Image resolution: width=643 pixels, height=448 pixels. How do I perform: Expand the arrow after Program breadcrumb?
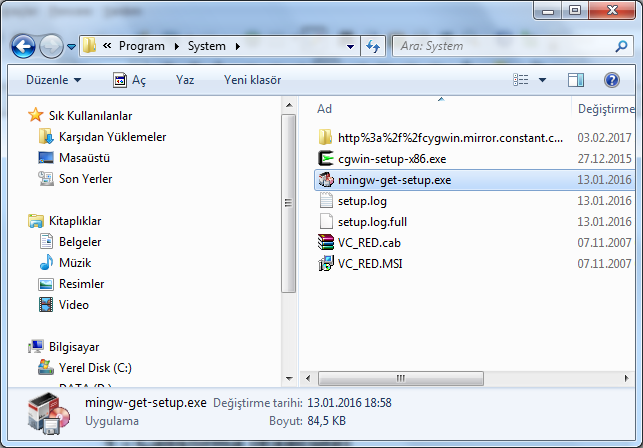pyautogui.click(x=177, y=46)
